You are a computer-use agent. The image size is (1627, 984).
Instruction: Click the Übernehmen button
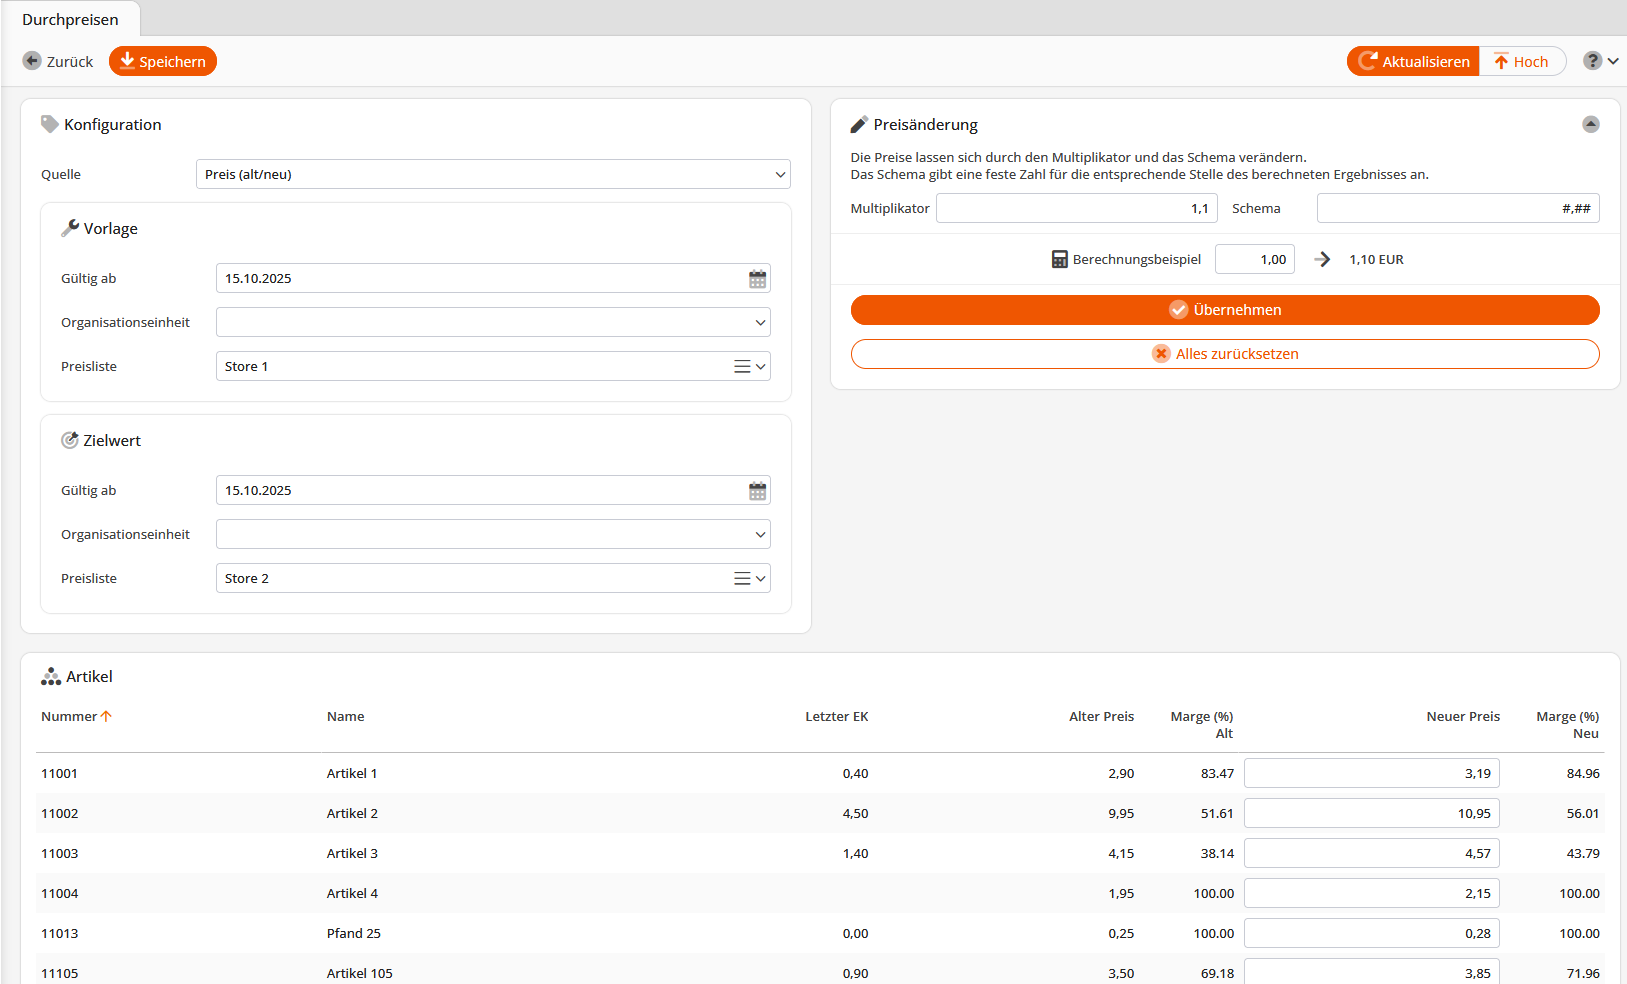1224,310
